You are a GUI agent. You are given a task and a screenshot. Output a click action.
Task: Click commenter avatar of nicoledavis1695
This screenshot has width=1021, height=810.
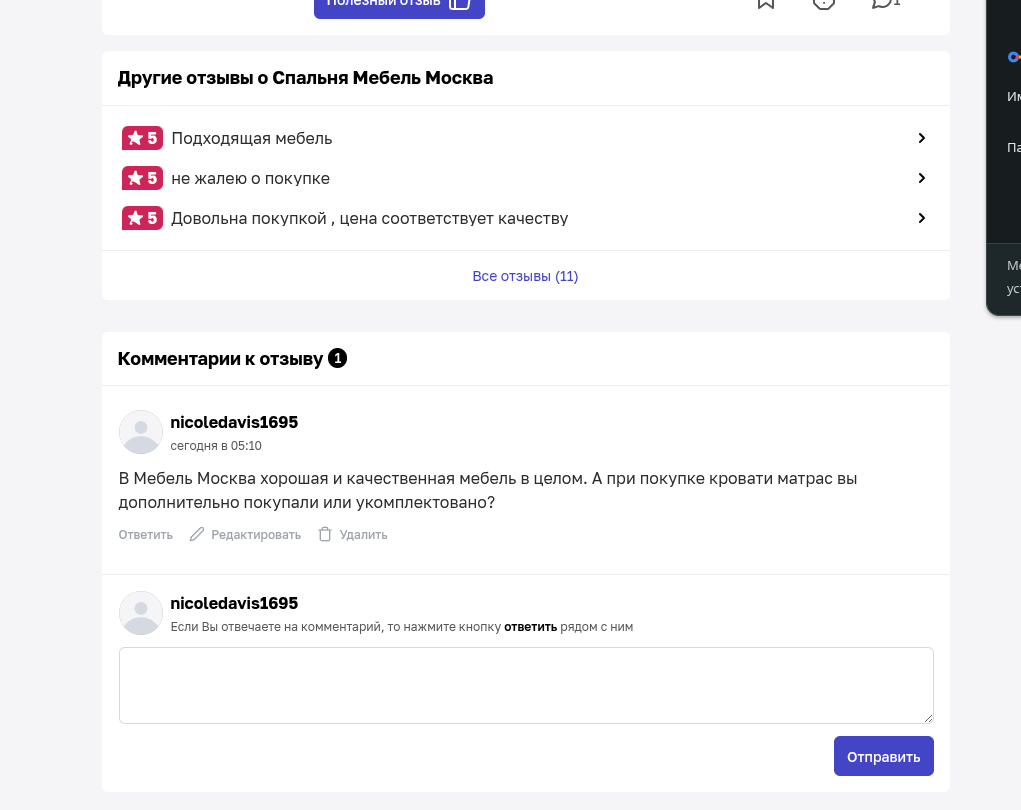point(141,432)
